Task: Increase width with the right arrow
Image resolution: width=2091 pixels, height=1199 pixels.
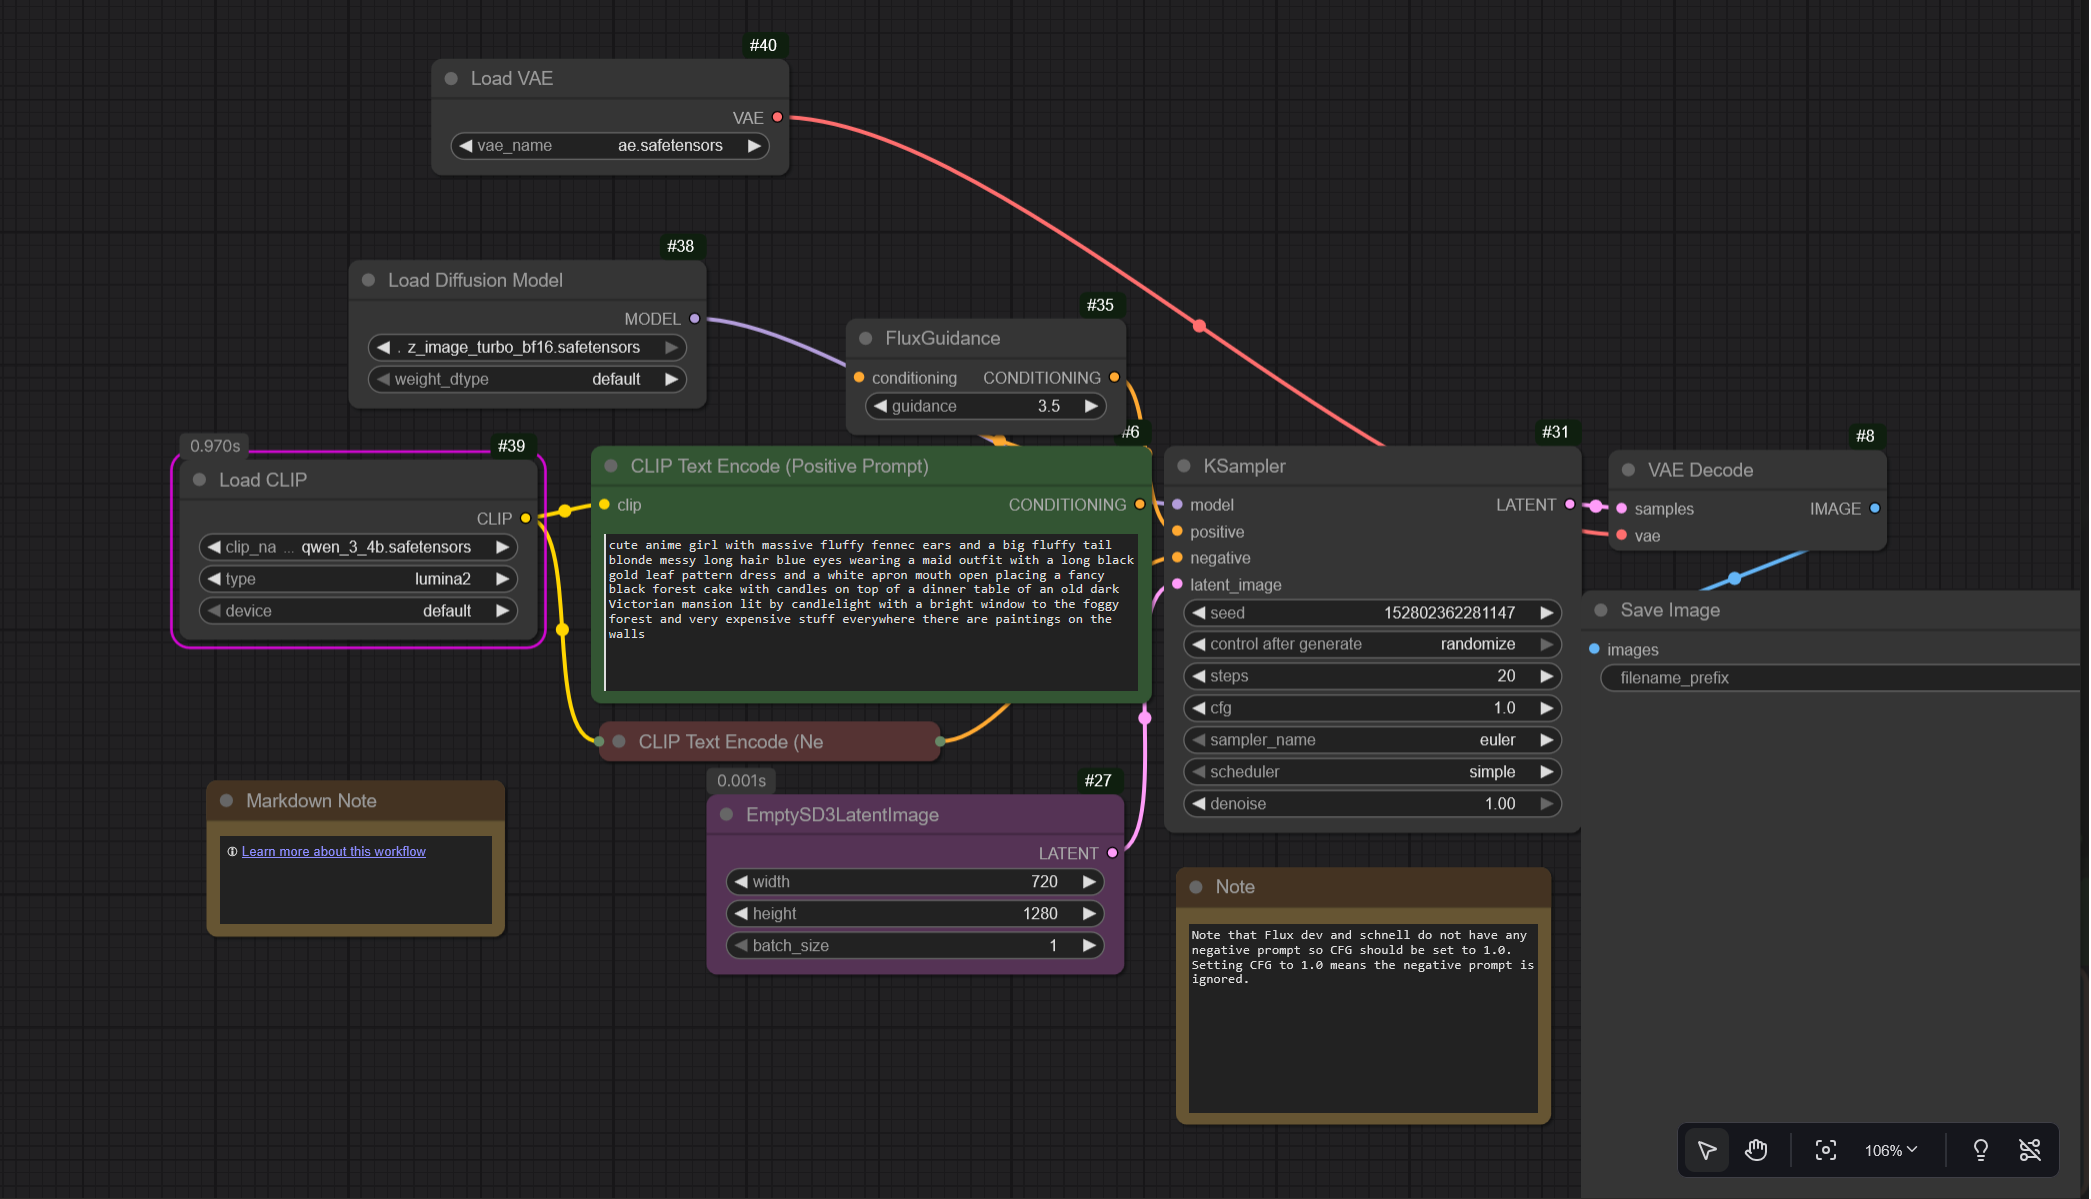Action: click(x=1089, y=882)
